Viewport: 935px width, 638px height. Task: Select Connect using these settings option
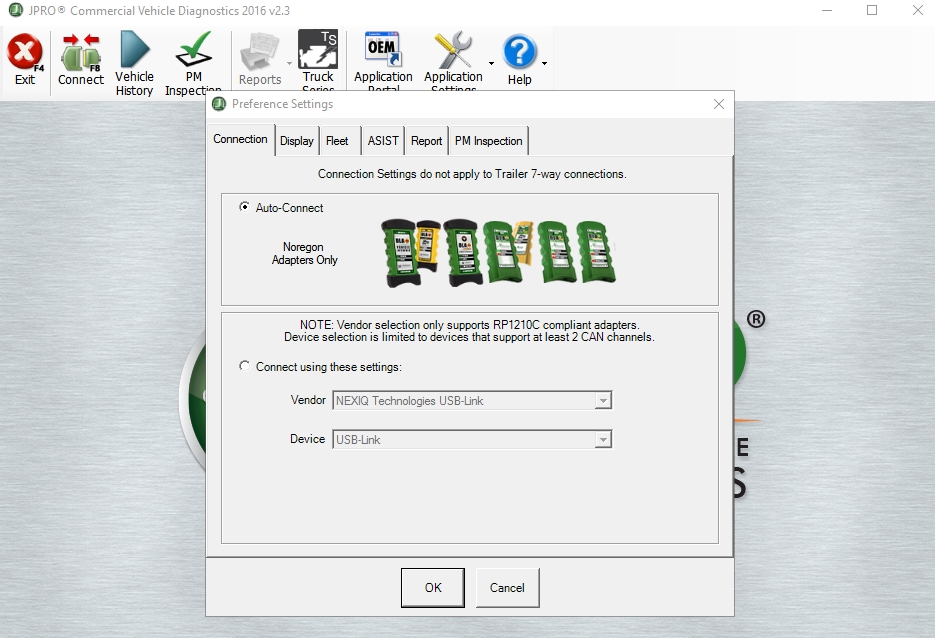(244, 366)
